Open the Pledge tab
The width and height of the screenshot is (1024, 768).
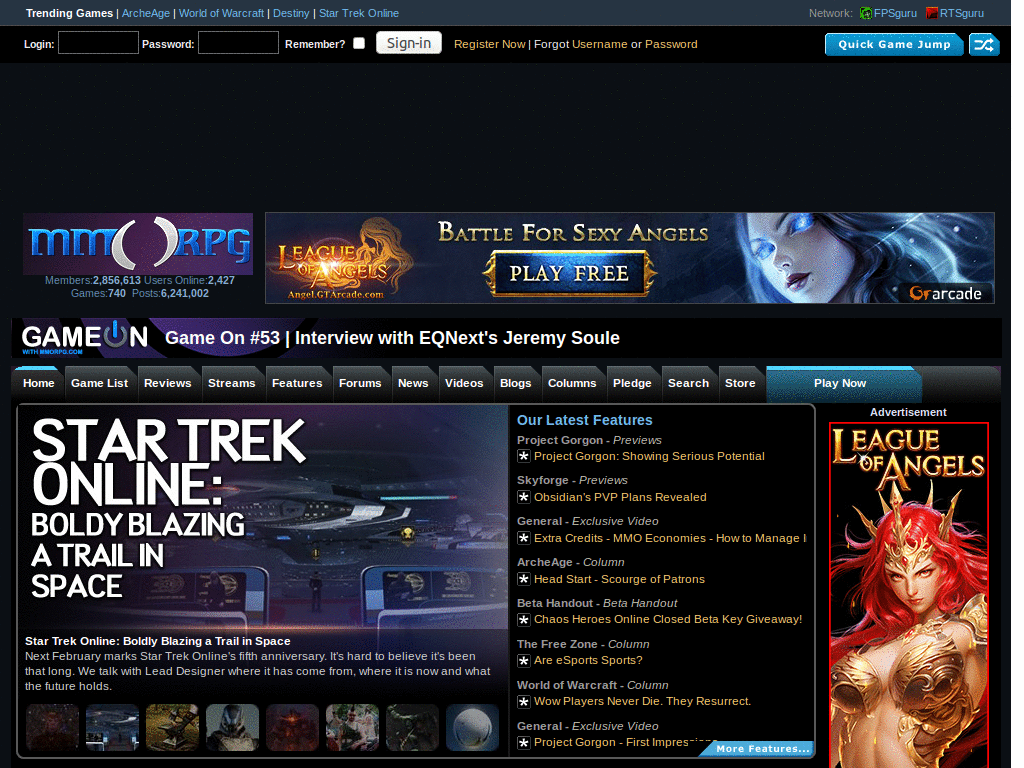[x=632, y=383]
